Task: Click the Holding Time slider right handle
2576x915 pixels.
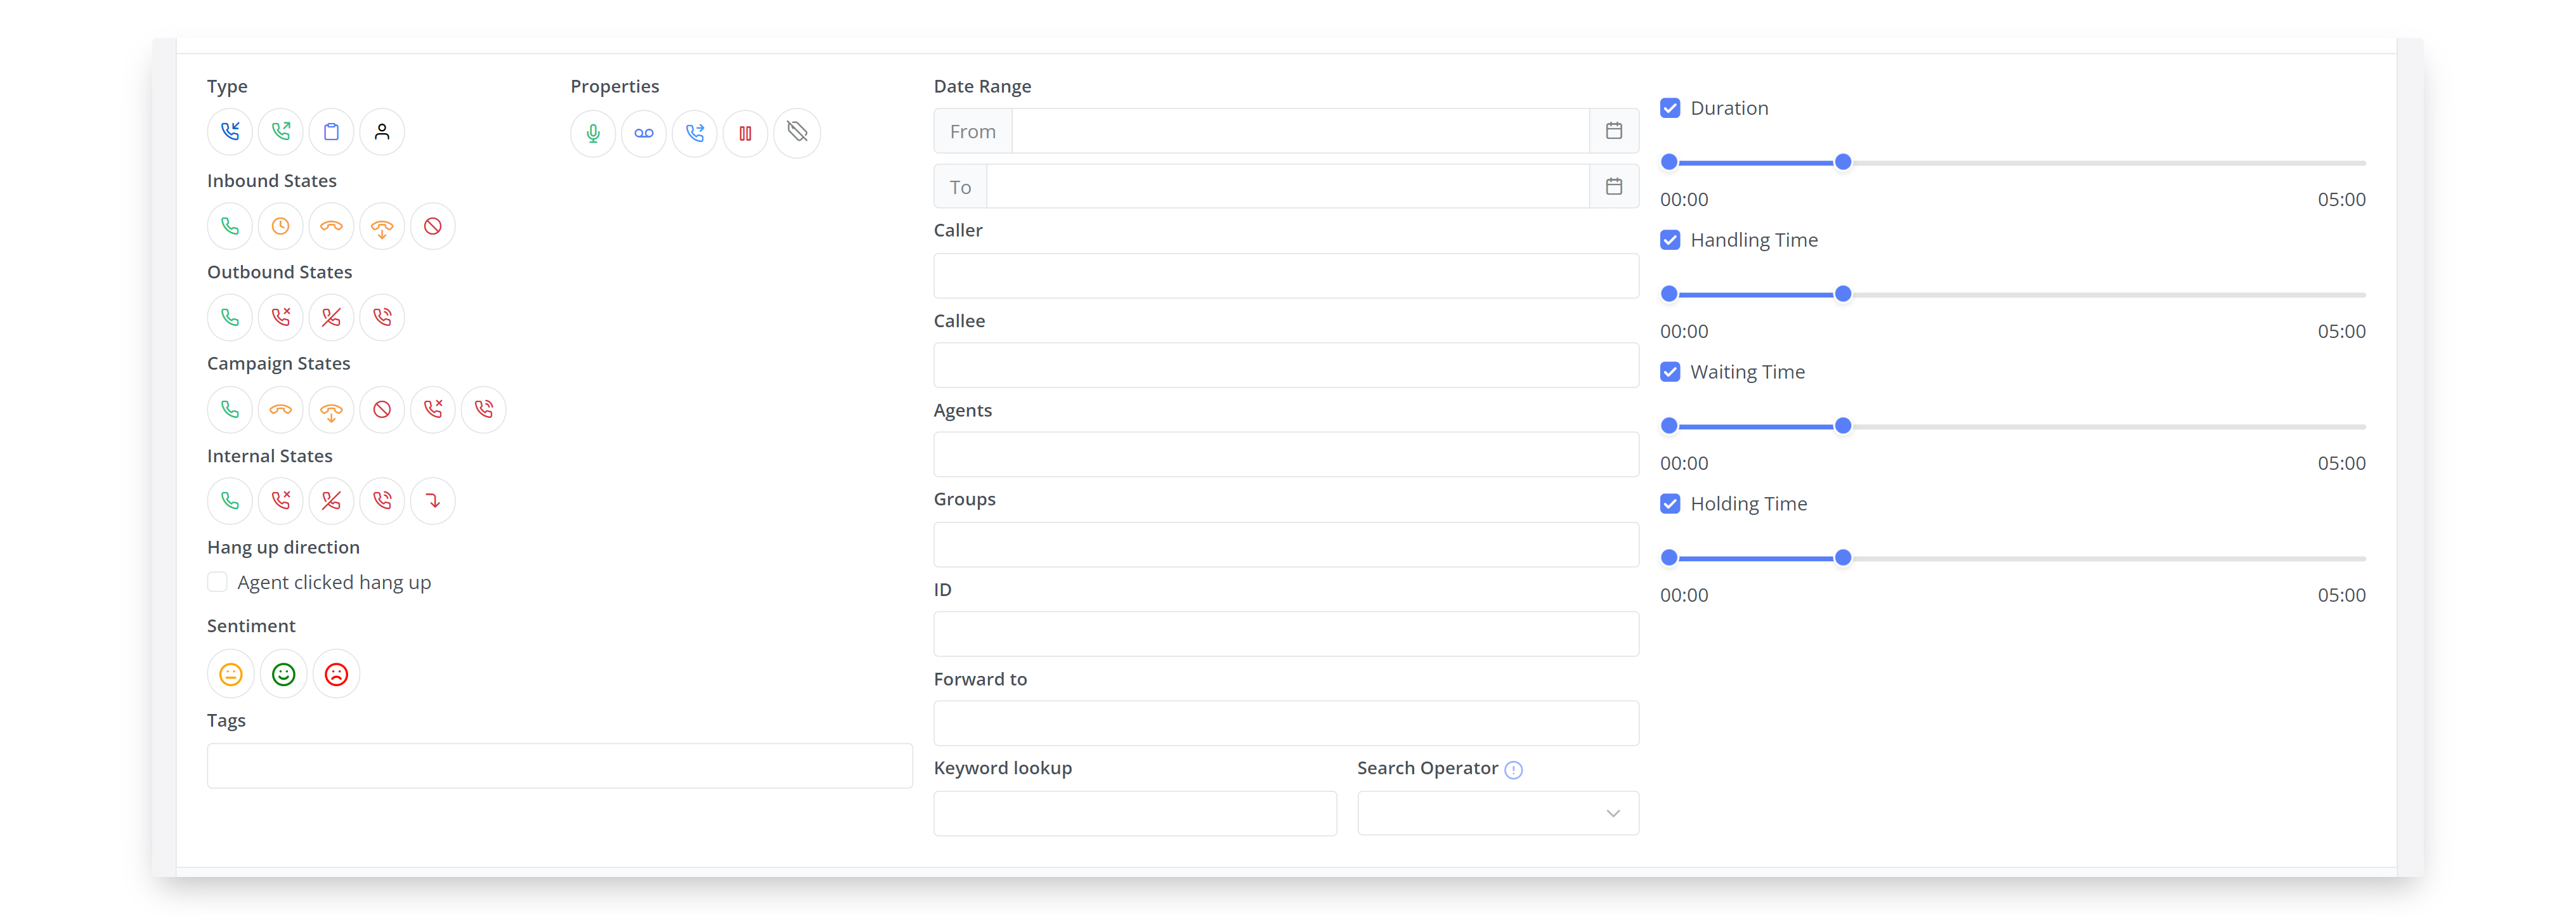Action: [1843, 558]
